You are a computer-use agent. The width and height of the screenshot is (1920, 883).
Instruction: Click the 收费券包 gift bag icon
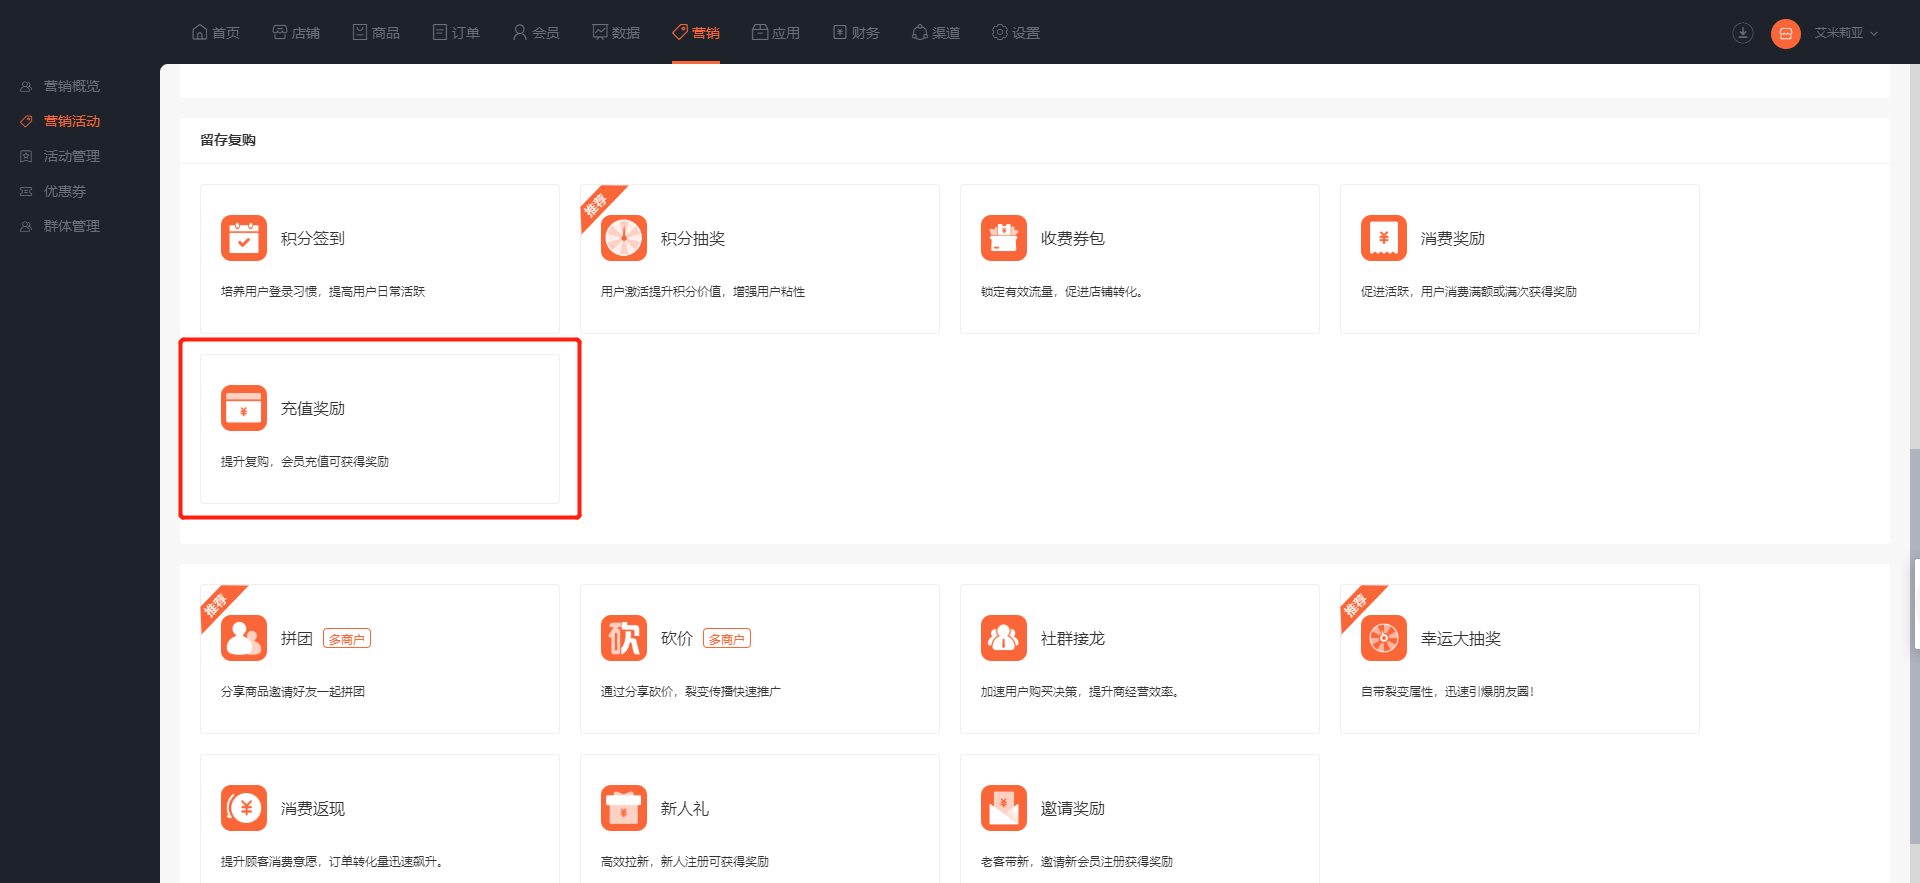[x=1004, y=238]
